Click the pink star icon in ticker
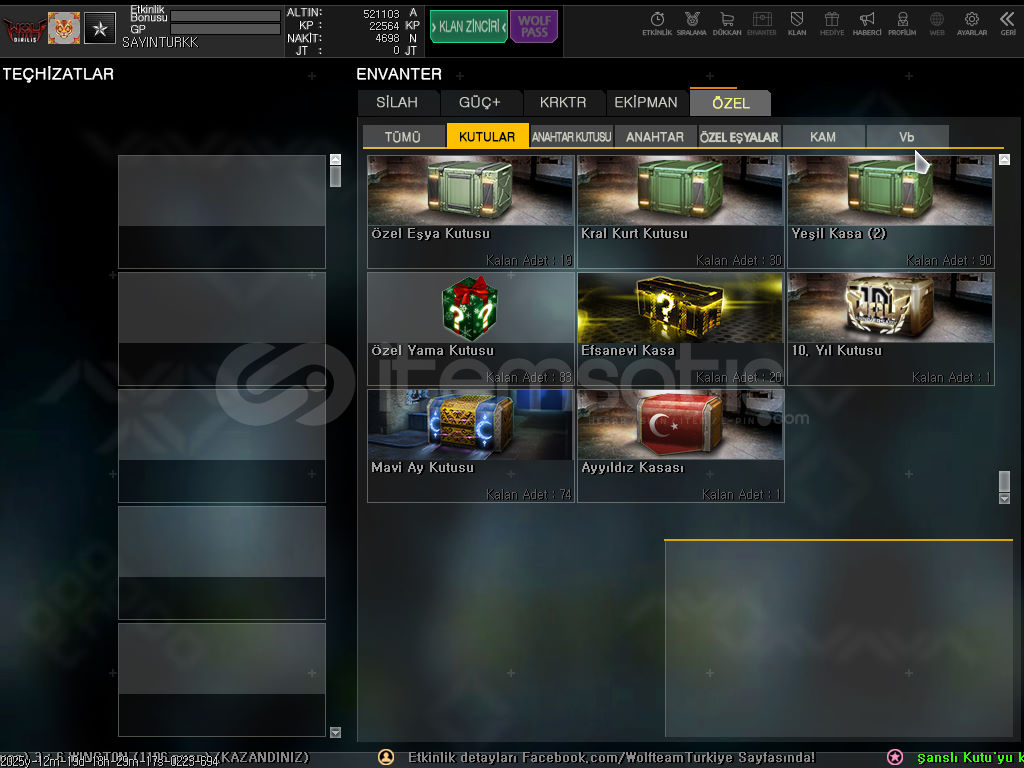This screenshot has height=768, width=1024. 895,757
